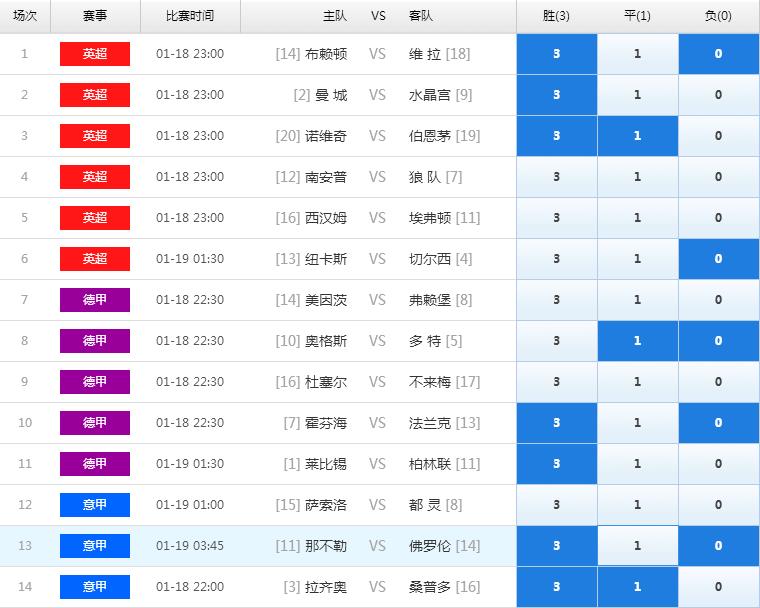
Task: Click the 意甲 league tag in match 12
Action: coord(95,504)
